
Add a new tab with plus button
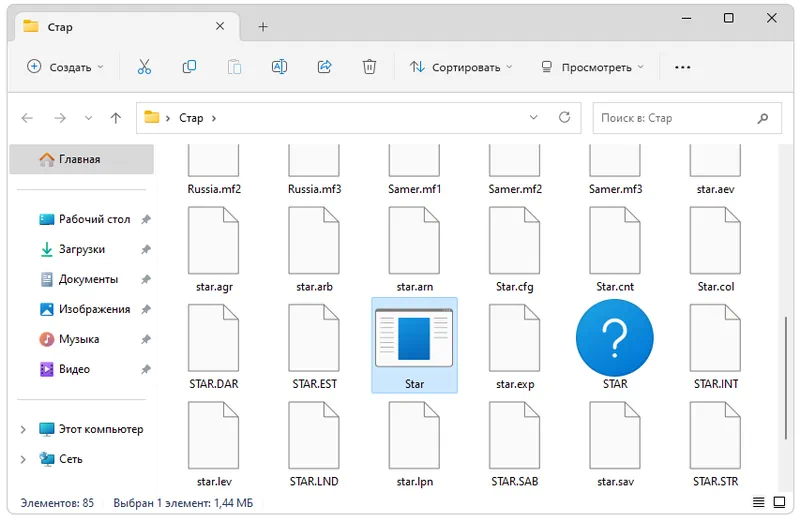click(263, 27)
